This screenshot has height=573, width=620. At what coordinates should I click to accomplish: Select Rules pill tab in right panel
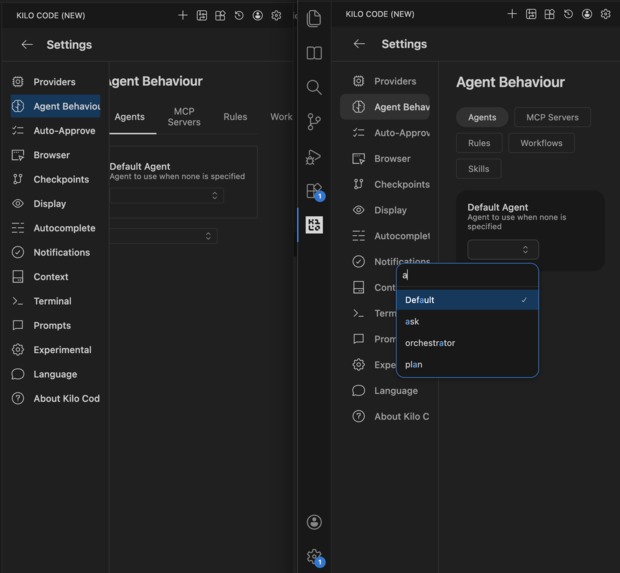coord(479,143)
